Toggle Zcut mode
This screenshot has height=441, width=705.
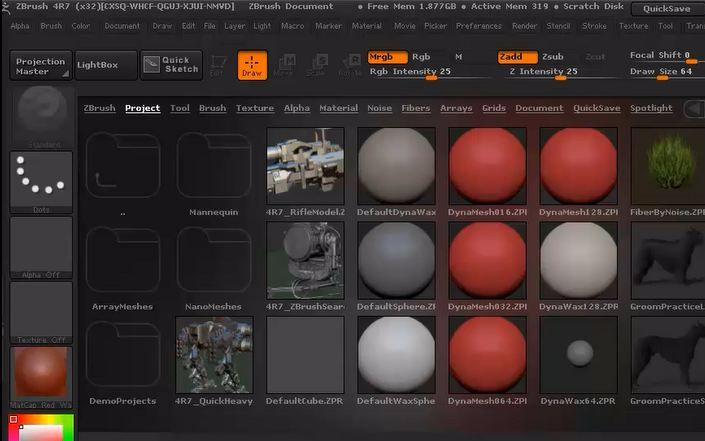click(595, 57)
